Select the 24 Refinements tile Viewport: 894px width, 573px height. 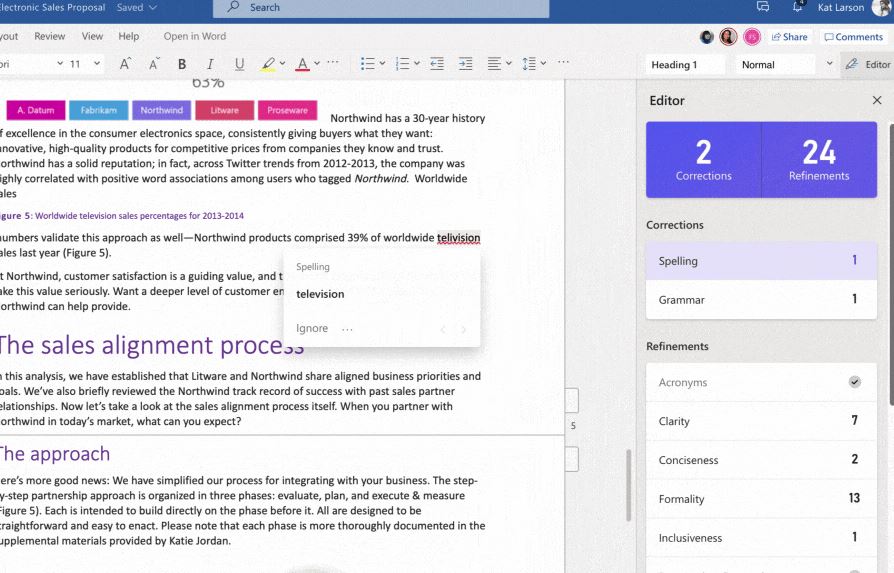[x=819, y=160]
